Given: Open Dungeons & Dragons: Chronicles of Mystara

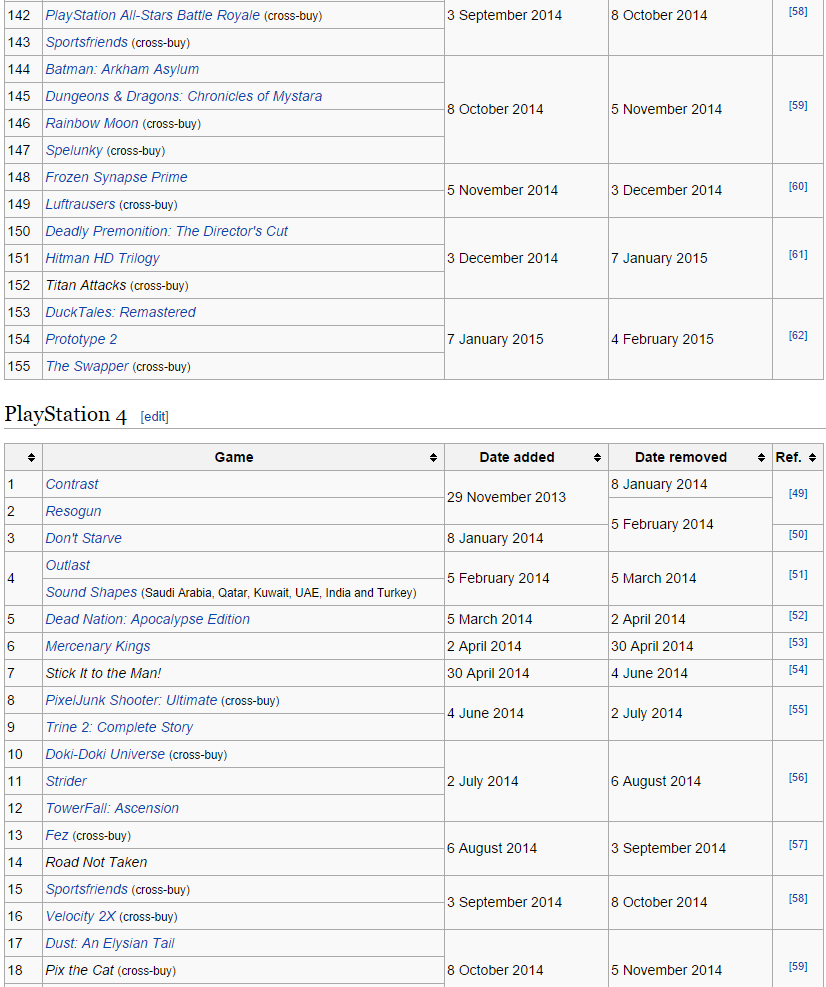Looking at the screenshot, I should point(184,96).
